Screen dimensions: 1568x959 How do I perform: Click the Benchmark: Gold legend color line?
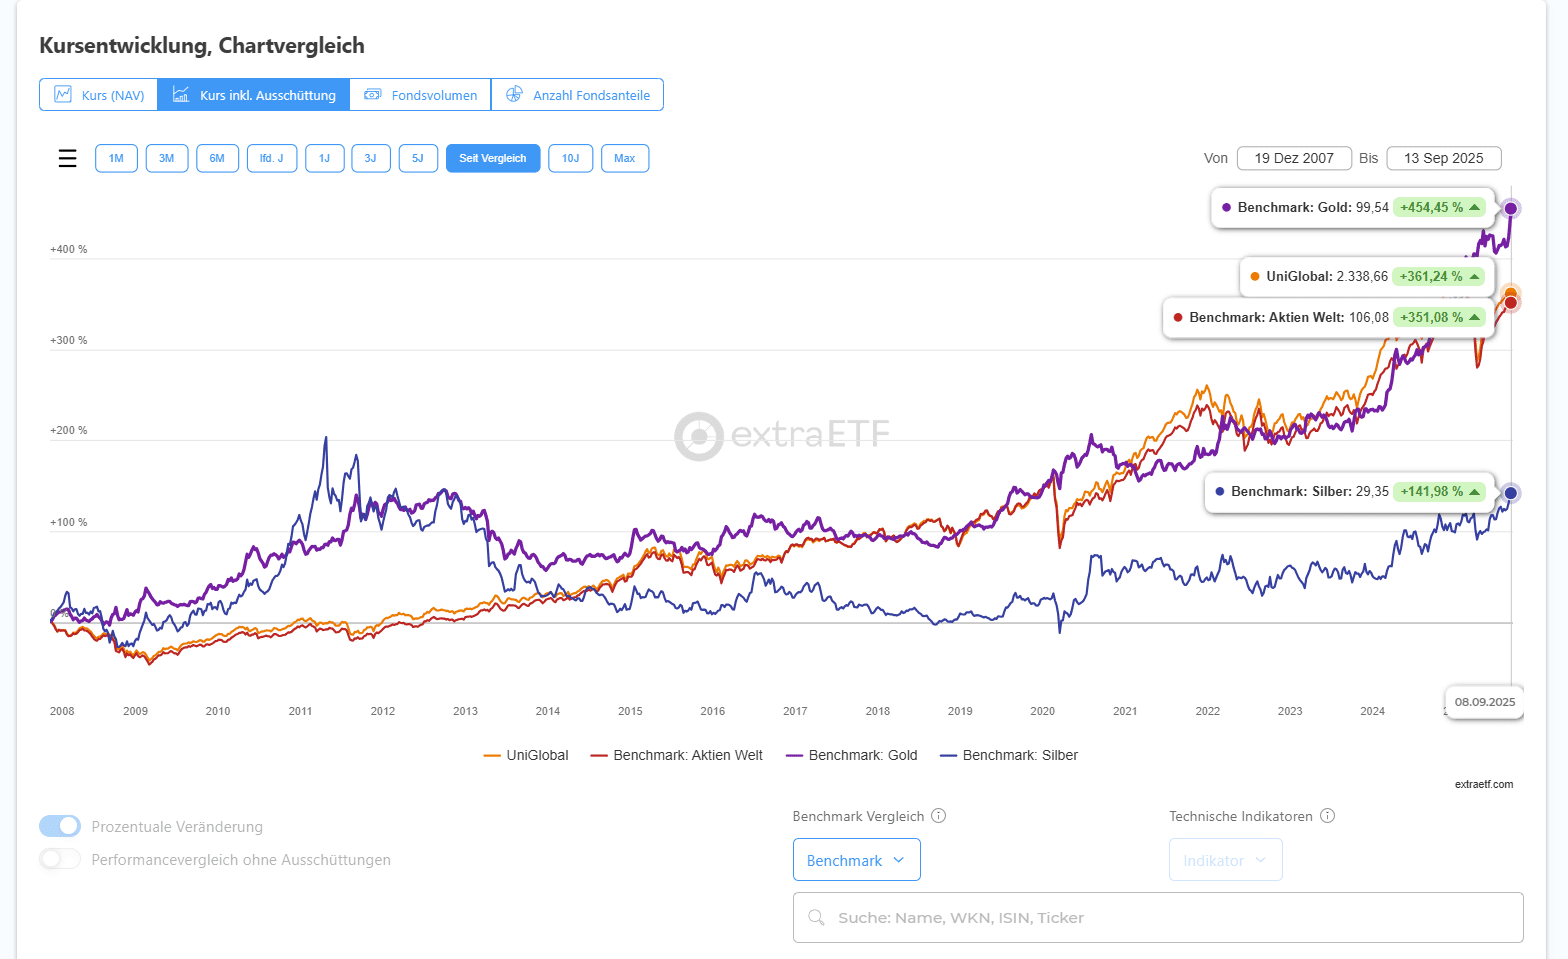795,756
